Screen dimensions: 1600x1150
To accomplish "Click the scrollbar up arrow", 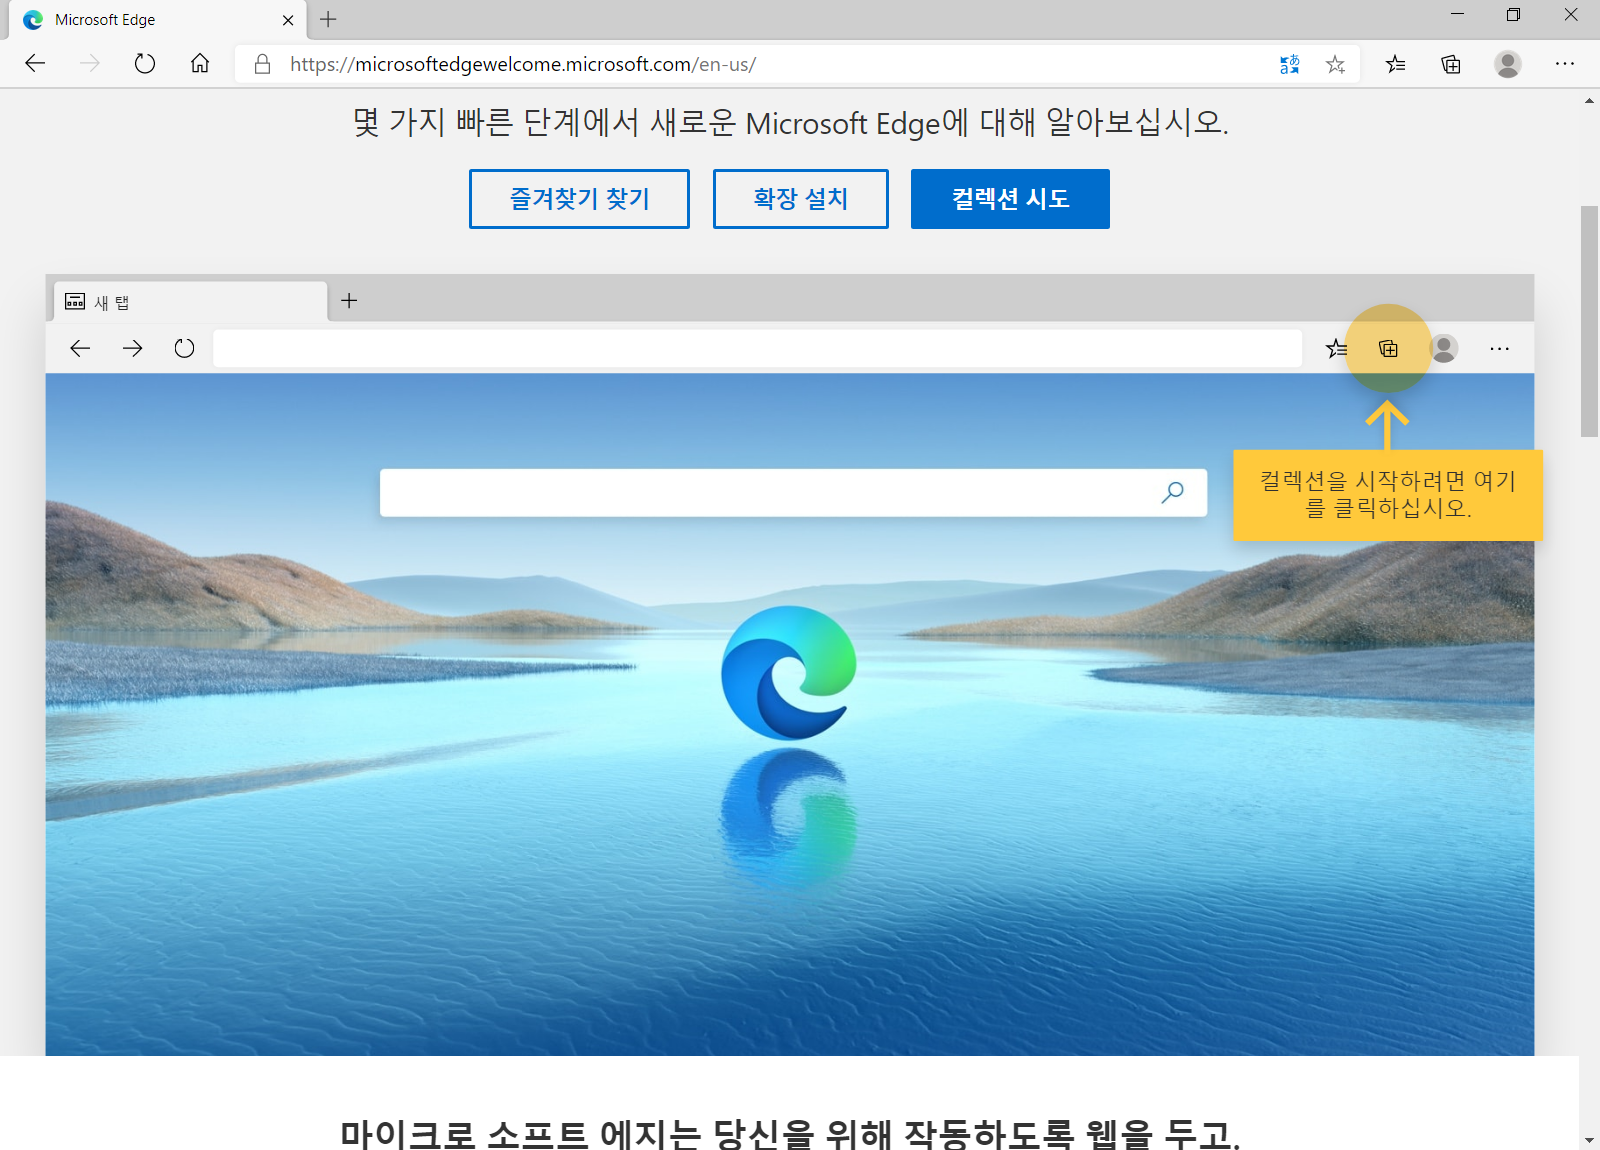I will [1589, 101].
